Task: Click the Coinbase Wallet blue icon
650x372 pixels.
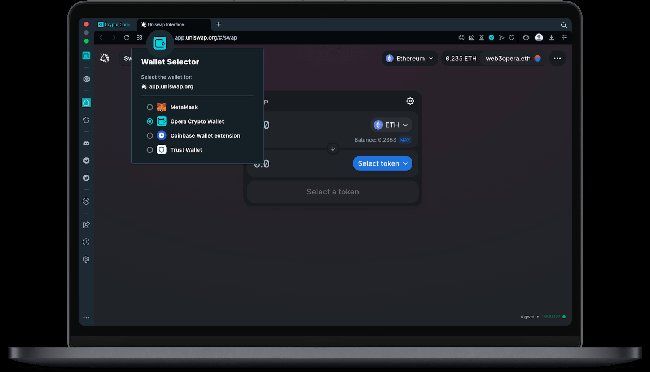Action: pos(162,136)
